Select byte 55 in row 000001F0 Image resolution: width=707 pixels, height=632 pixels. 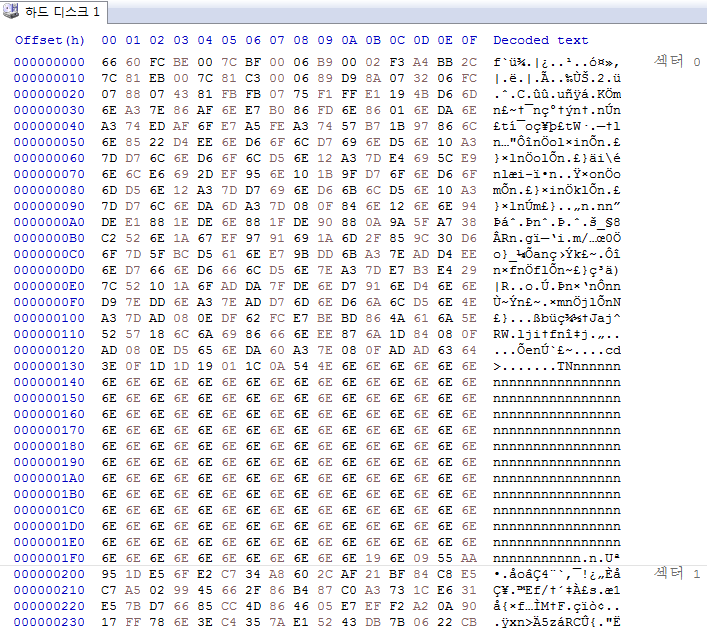(445, 558)
